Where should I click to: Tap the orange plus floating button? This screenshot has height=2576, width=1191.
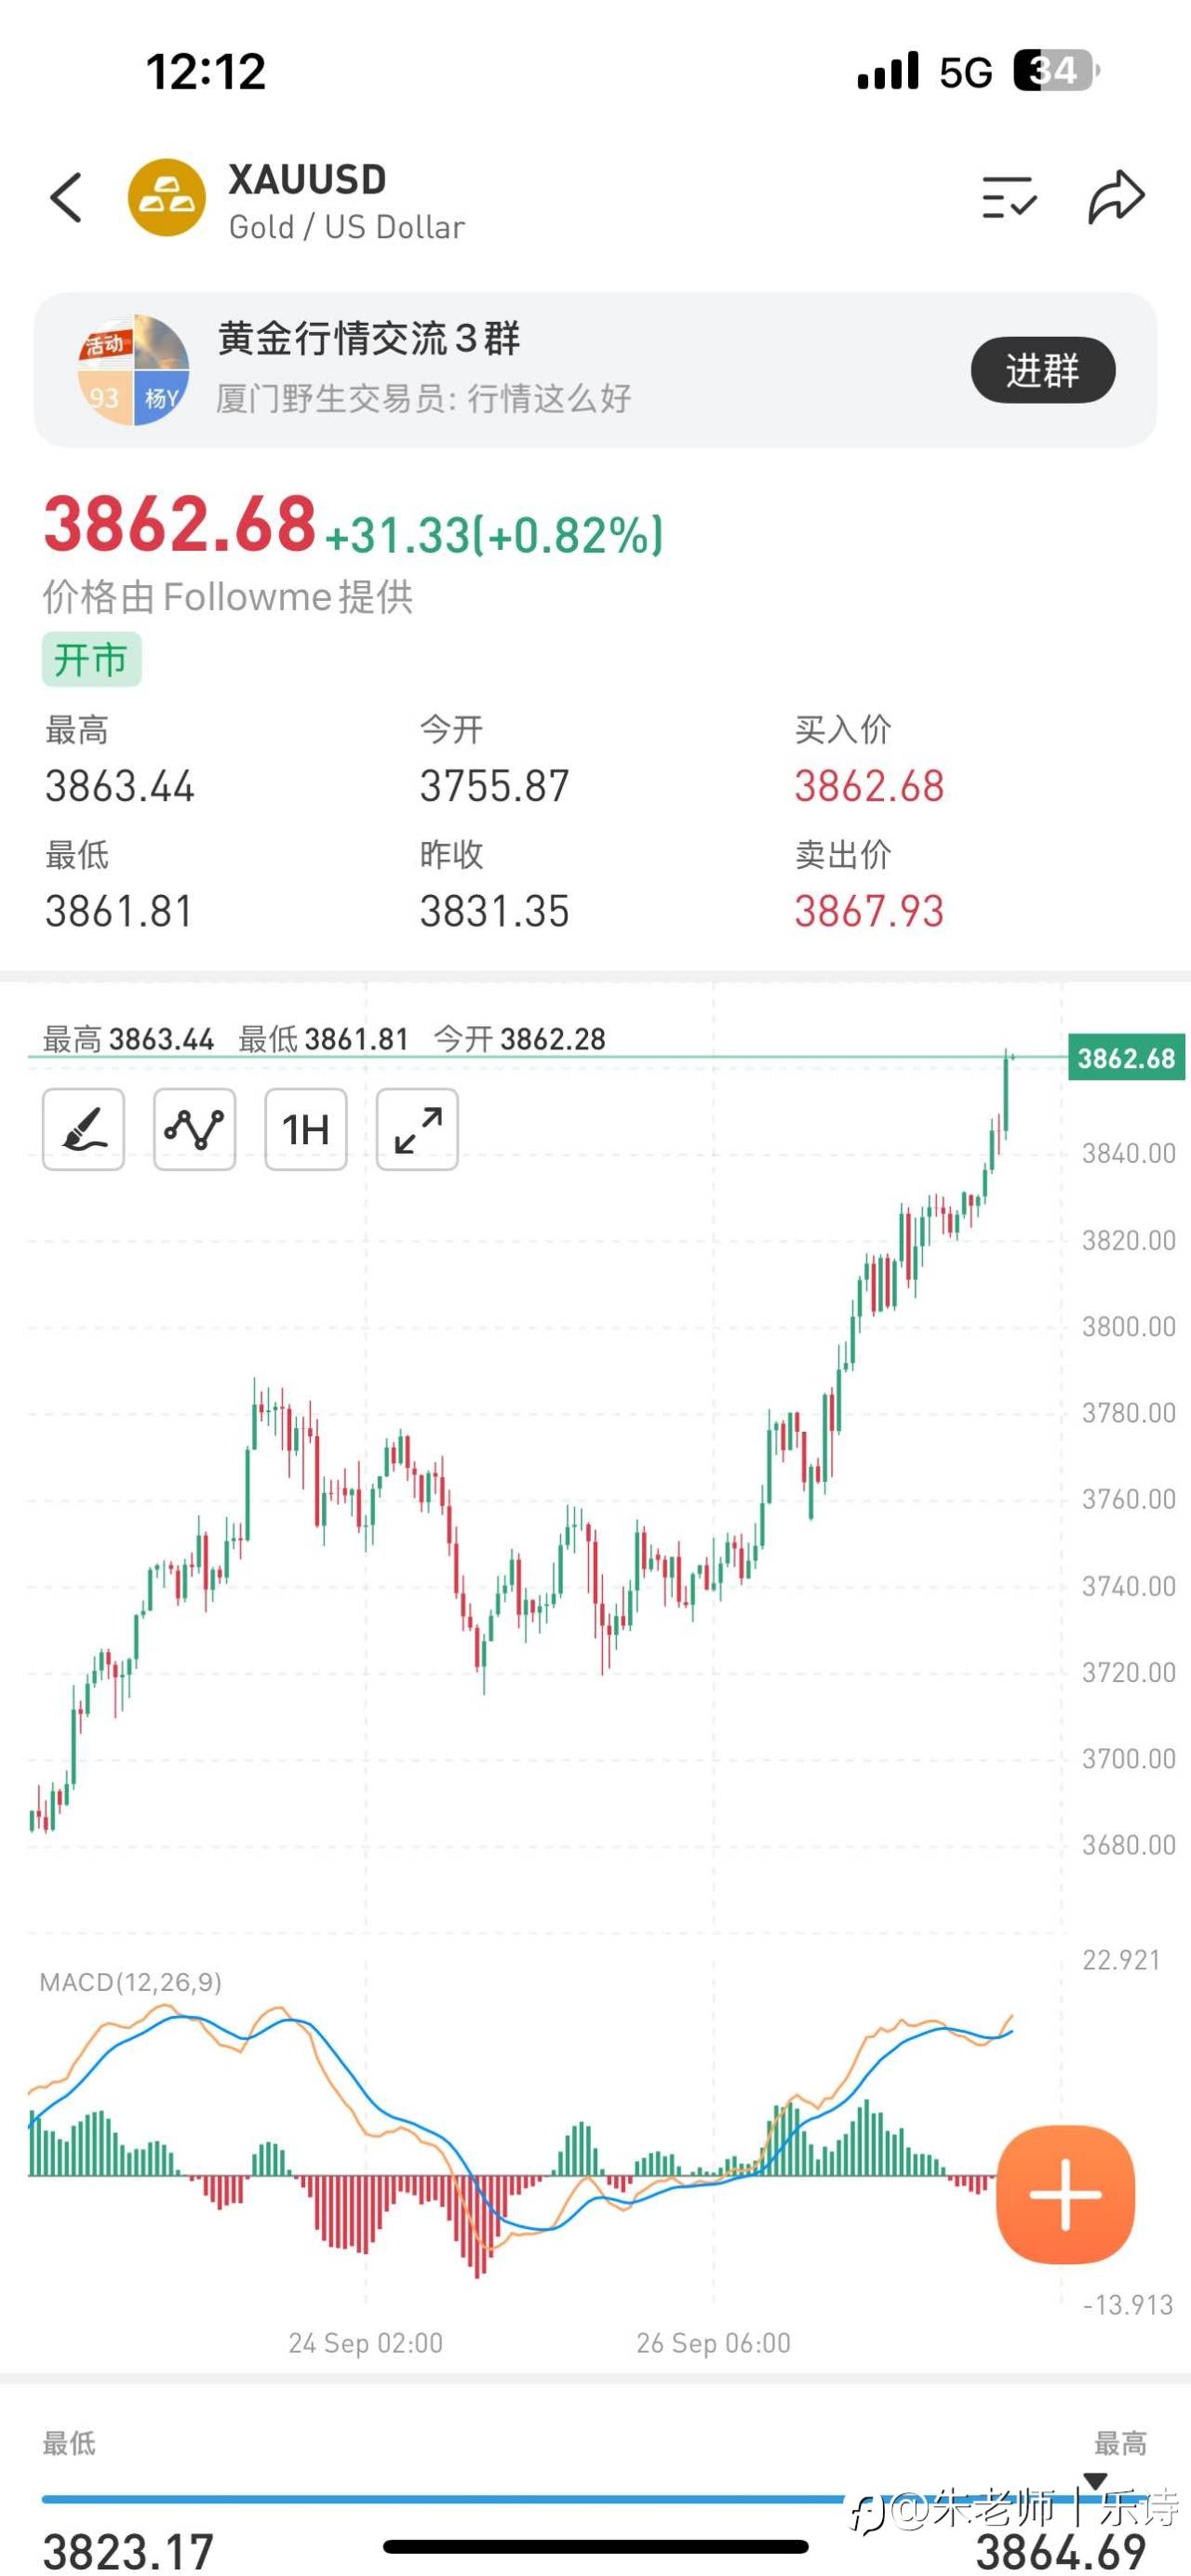pyautogui.click(x=1065, y=2194)
